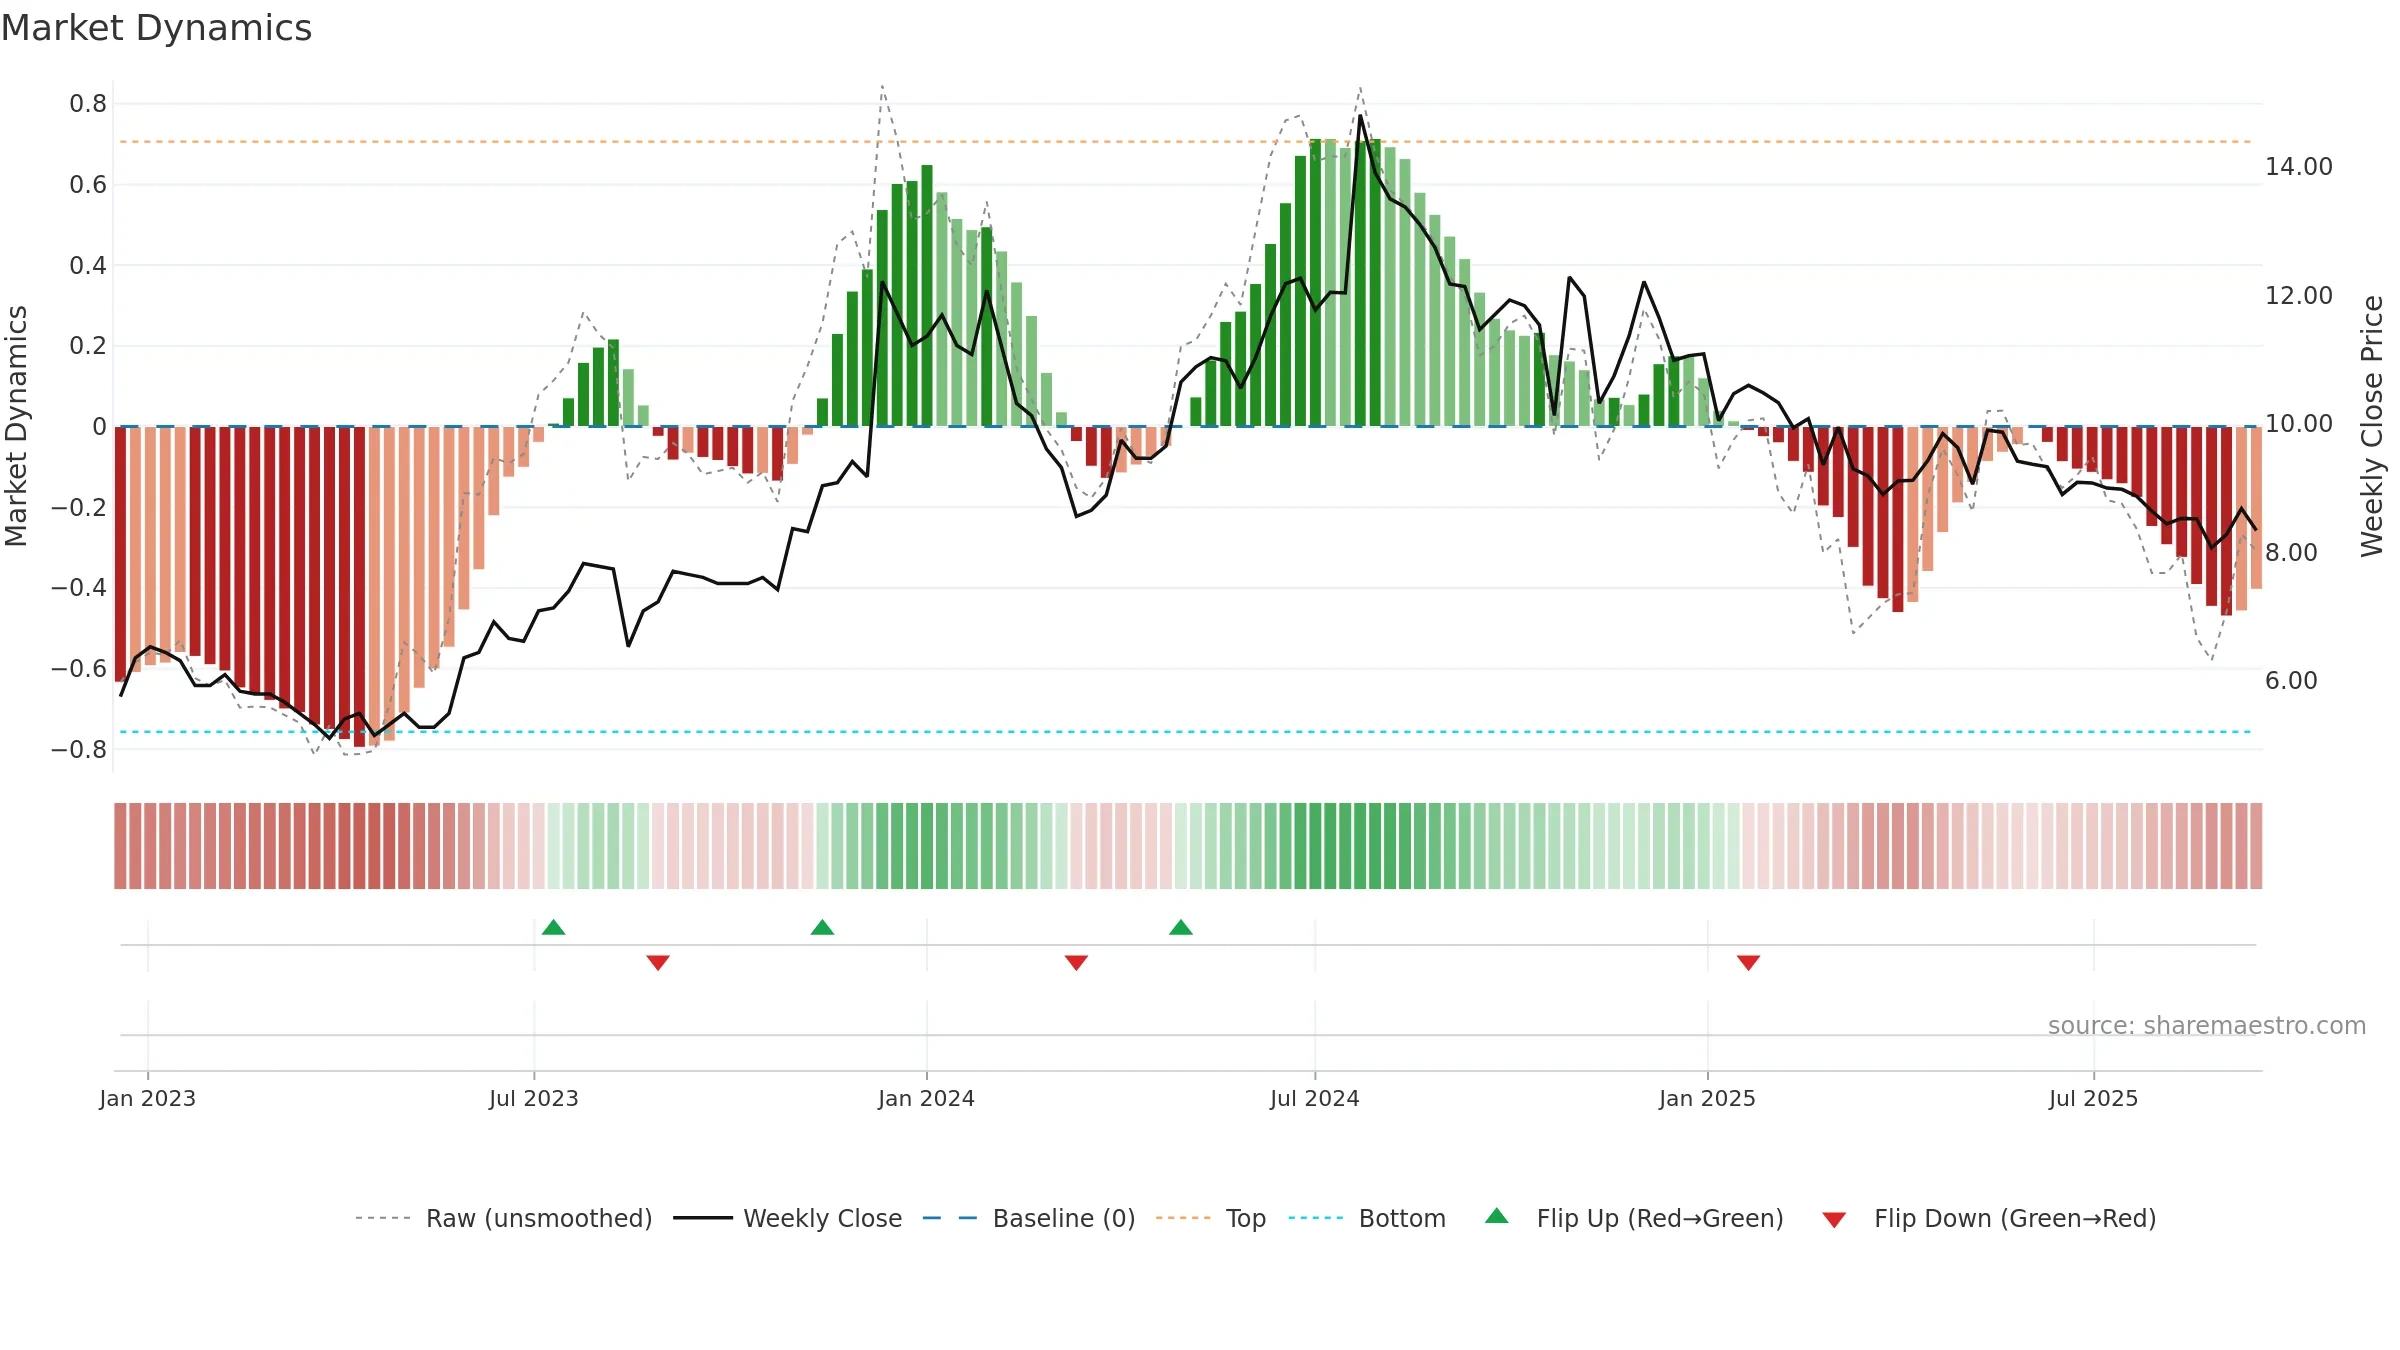The width and height of the screenshot is (2400, 1350).
Task: Click the red flip-down triangle near Aug 2023
Action: tap(658, 962)
